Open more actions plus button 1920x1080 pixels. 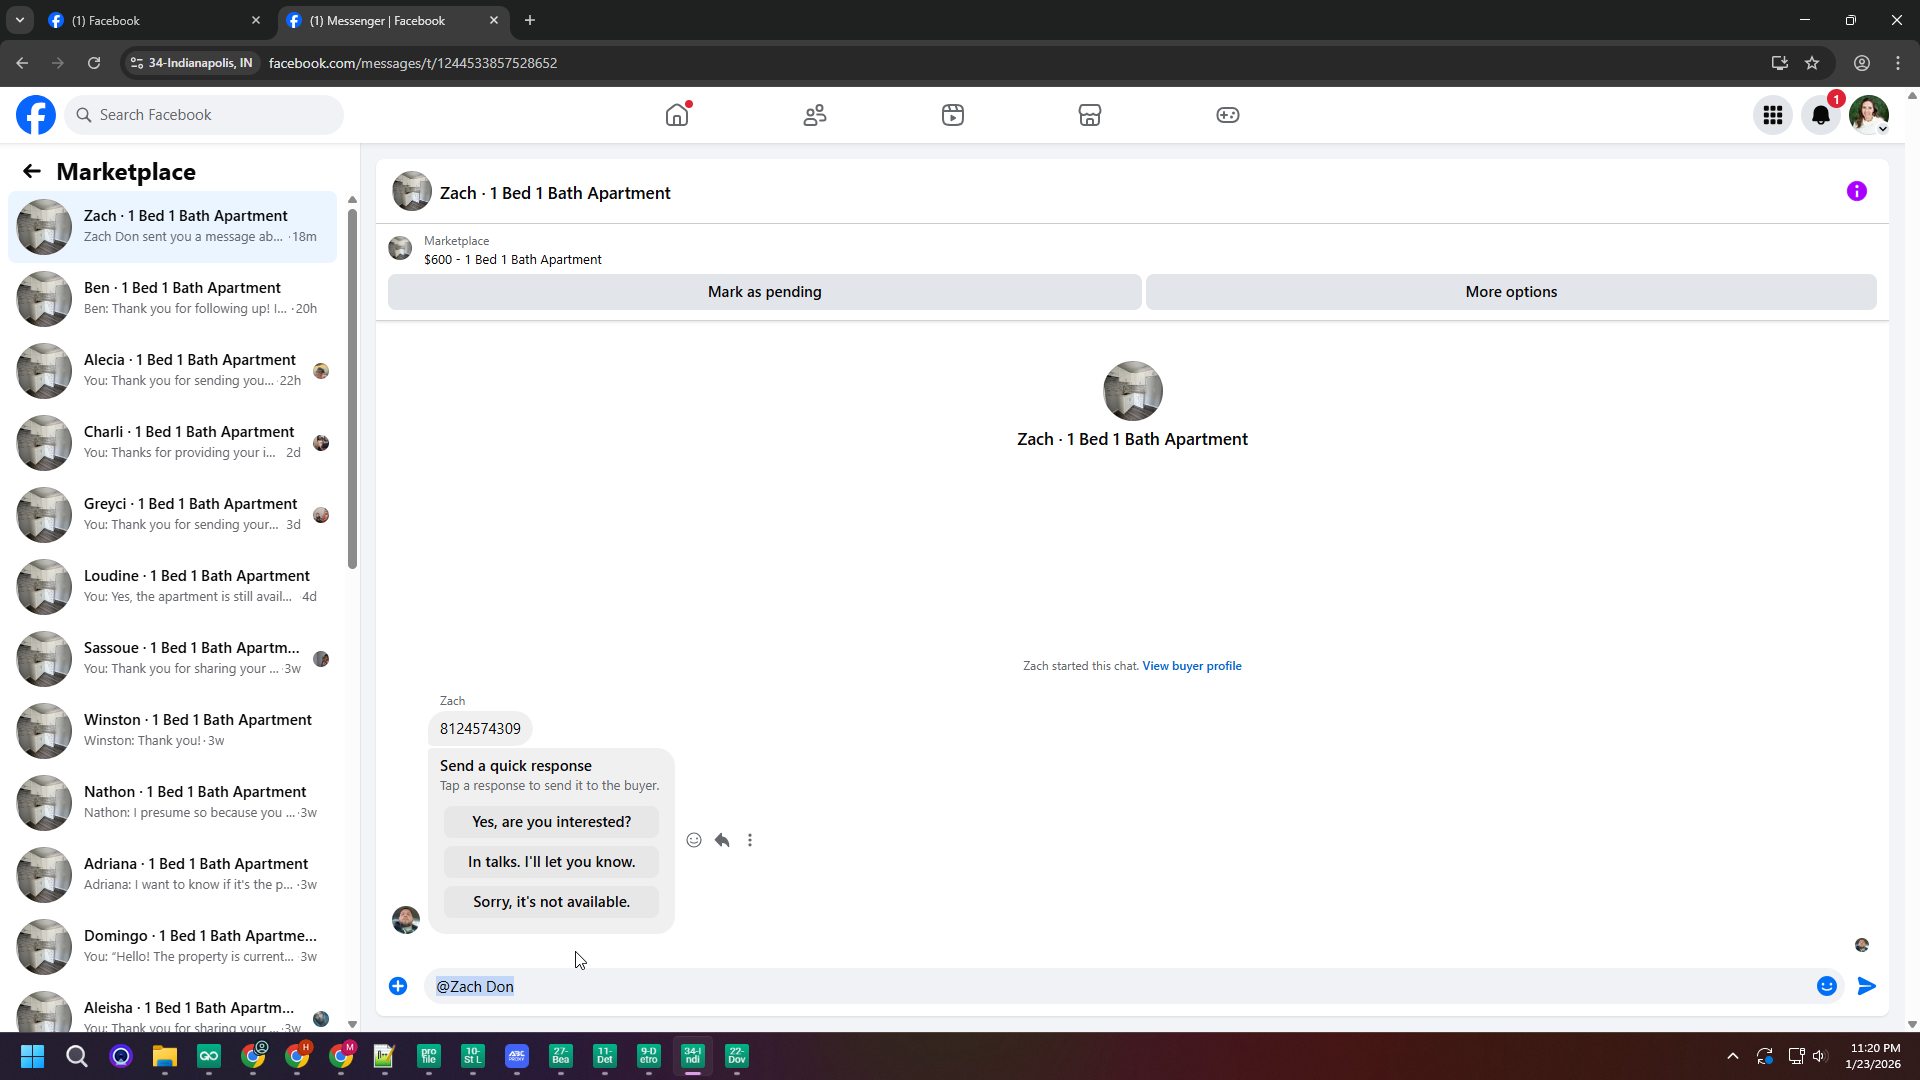398,986
